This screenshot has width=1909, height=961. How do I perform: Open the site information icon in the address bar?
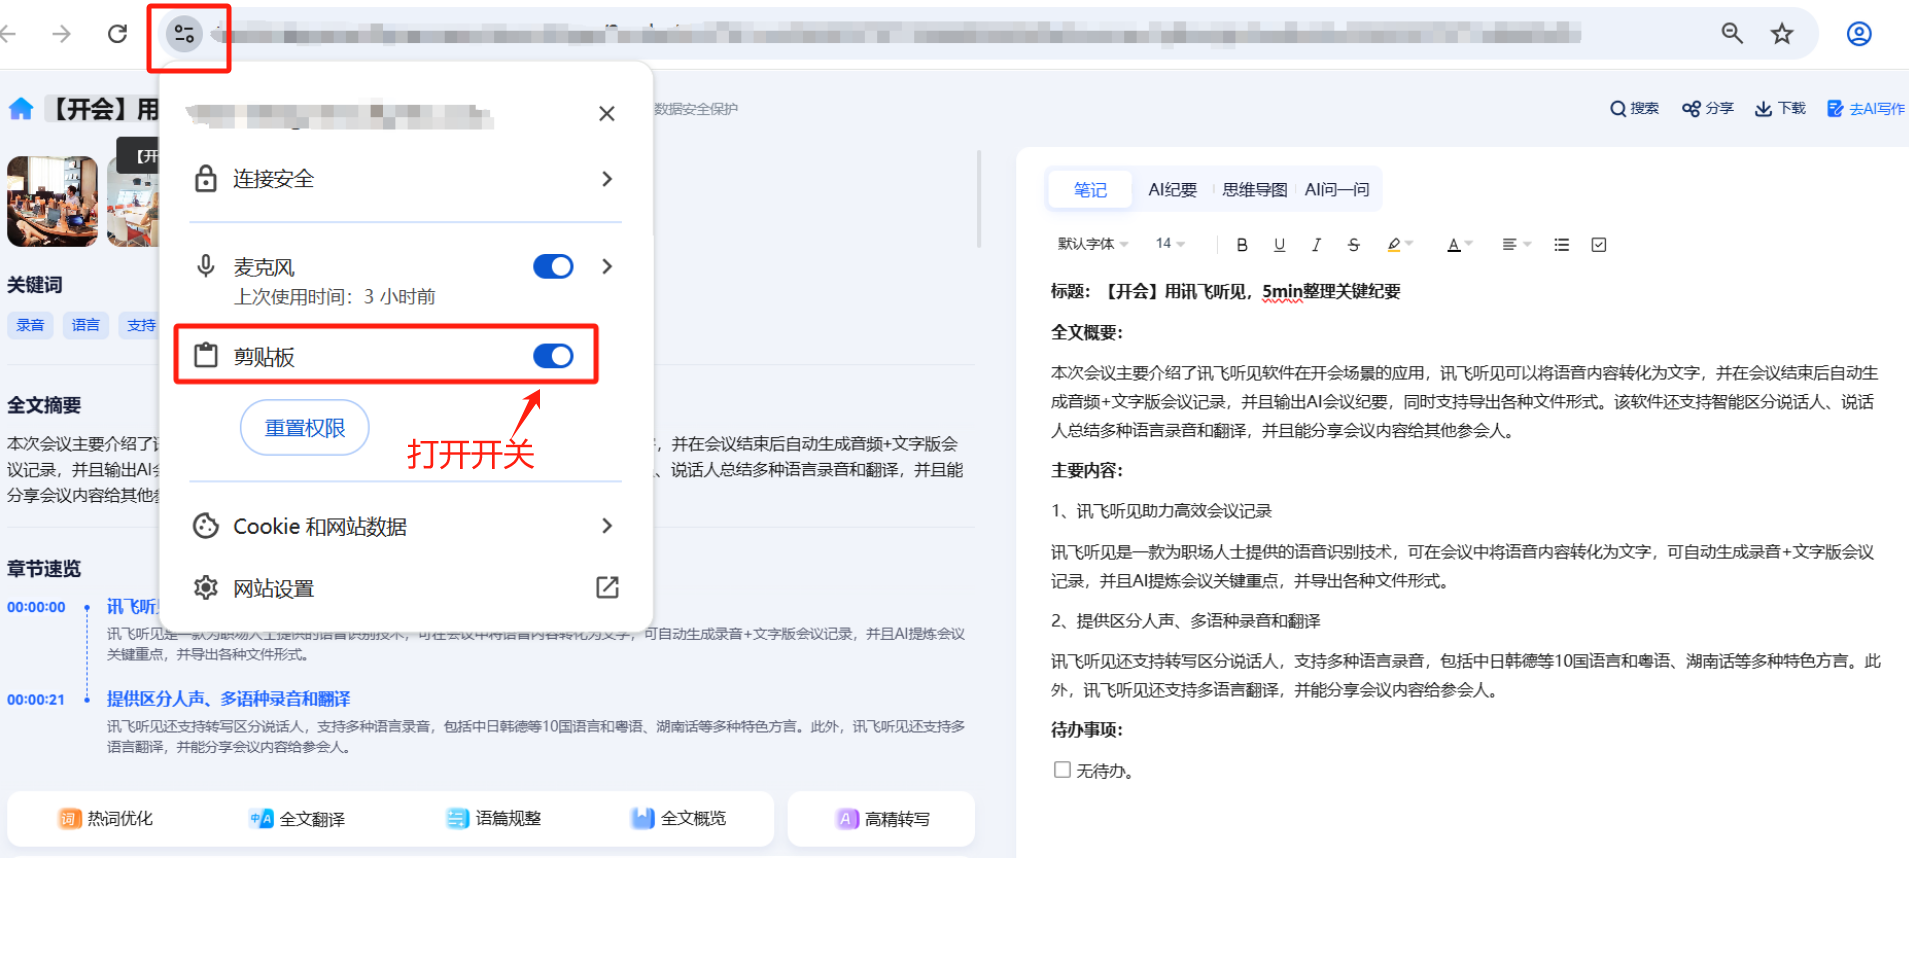184,34
